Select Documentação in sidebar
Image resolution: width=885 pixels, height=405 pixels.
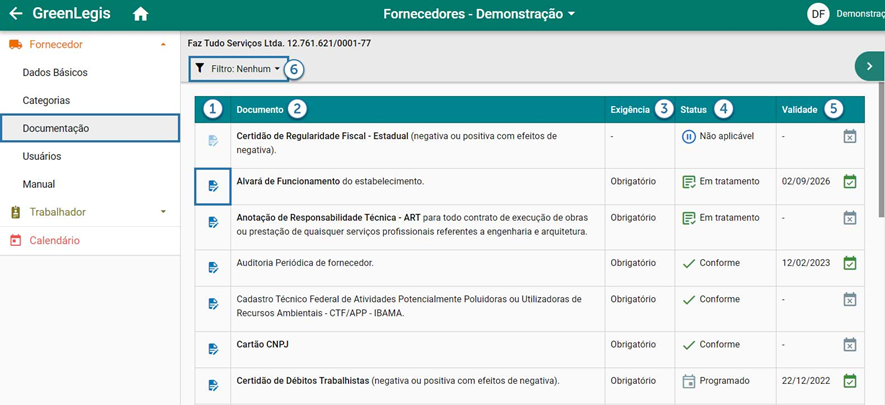pos(90,128)
